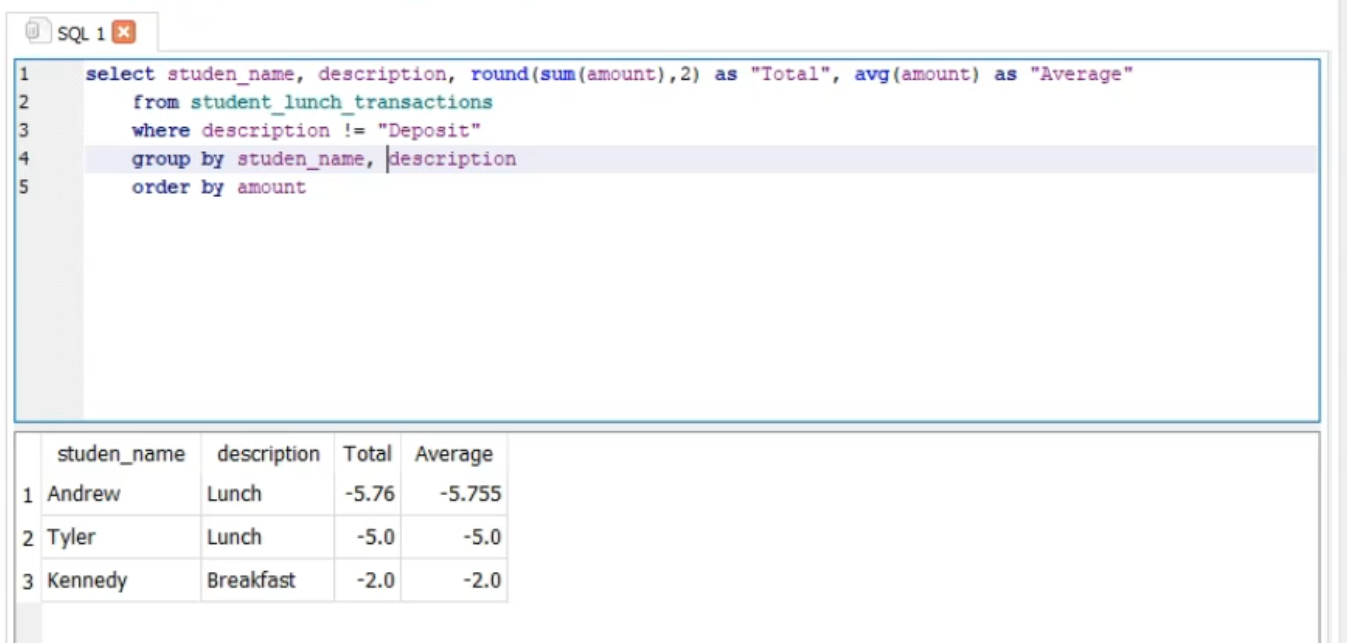Viewport: 1347px width, 643px height.
Task: Place cursor on "Deposit" string in query
Action: (x=435, y=131)
